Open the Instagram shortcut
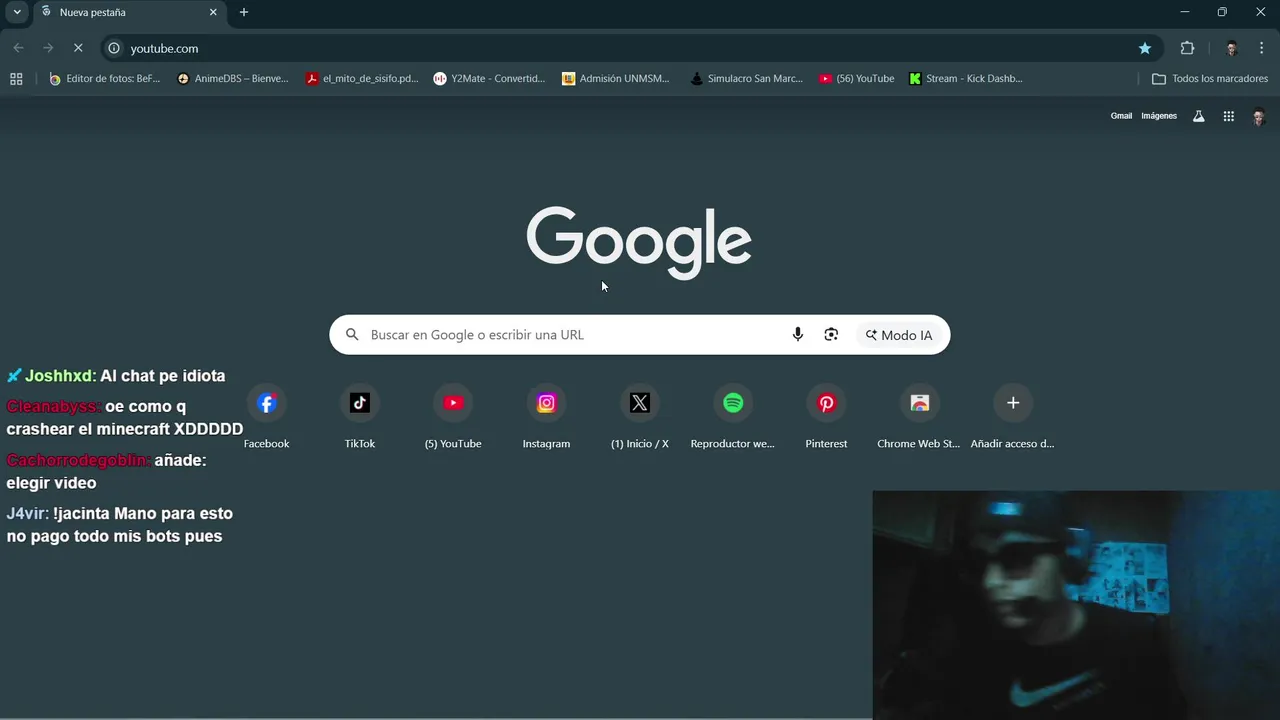1280x720 pixels. [x=546, y=418]
